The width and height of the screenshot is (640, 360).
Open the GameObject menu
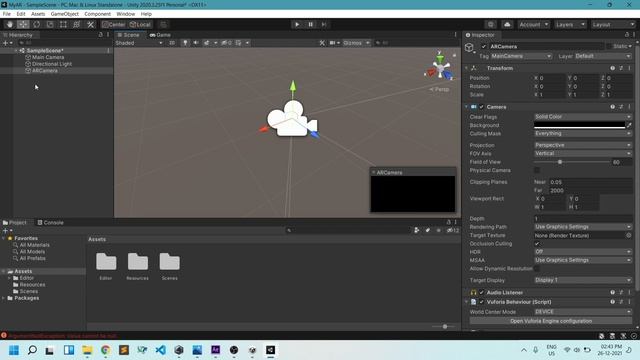(64, 14)
